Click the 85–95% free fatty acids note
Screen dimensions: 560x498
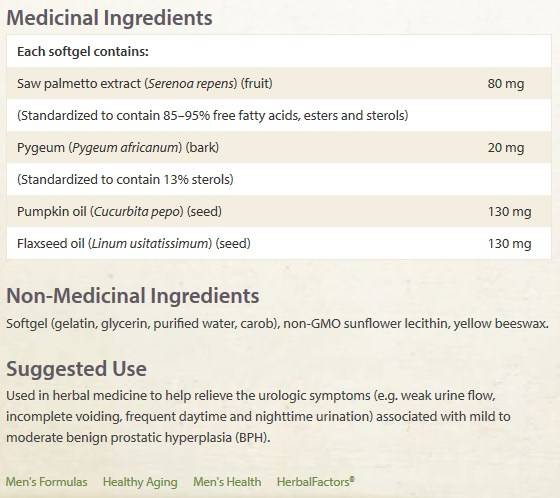212,115
